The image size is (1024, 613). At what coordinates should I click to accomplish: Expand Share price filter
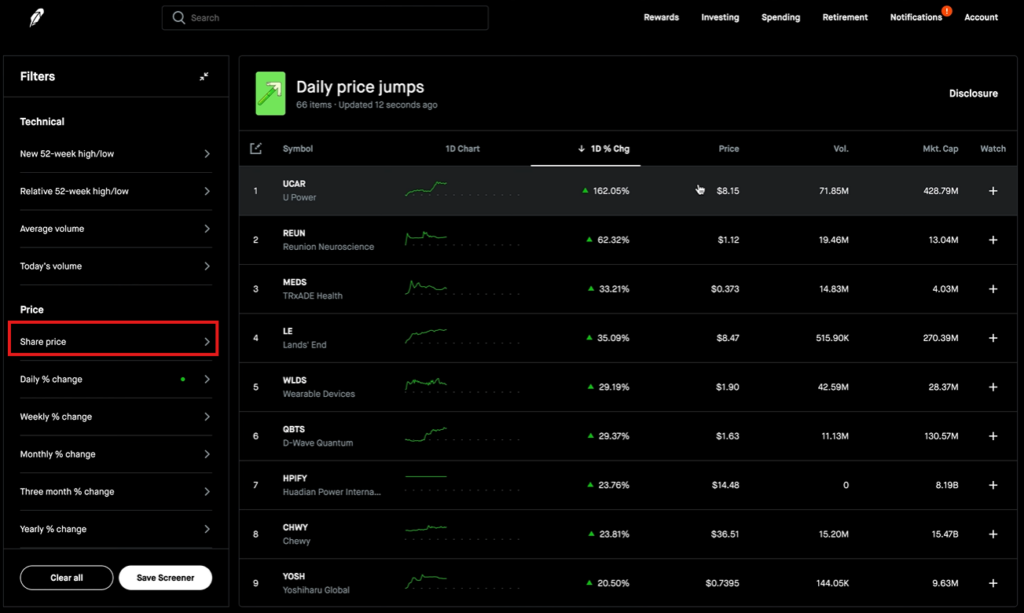click(x=114, y=339)
